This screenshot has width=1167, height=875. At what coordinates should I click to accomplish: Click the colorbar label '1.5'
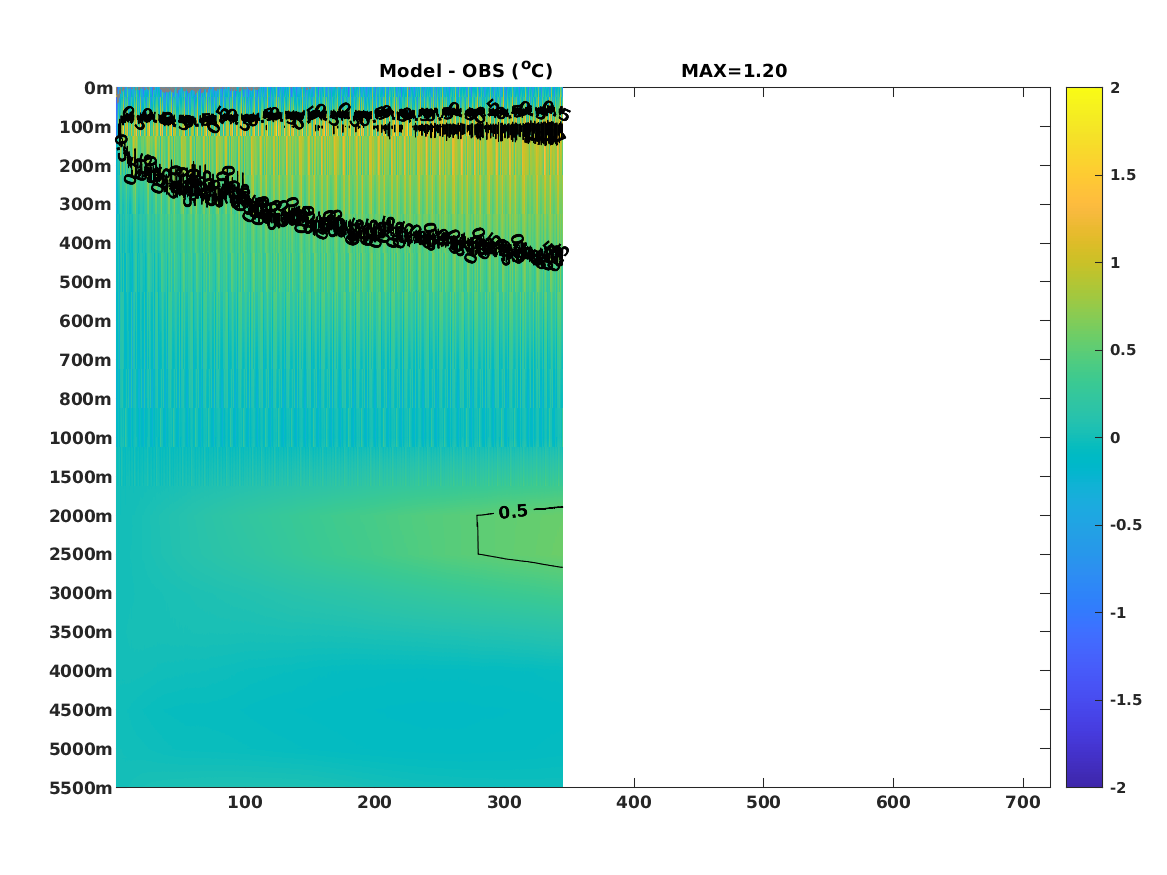pyautogui.click(x=1123, y=175)
